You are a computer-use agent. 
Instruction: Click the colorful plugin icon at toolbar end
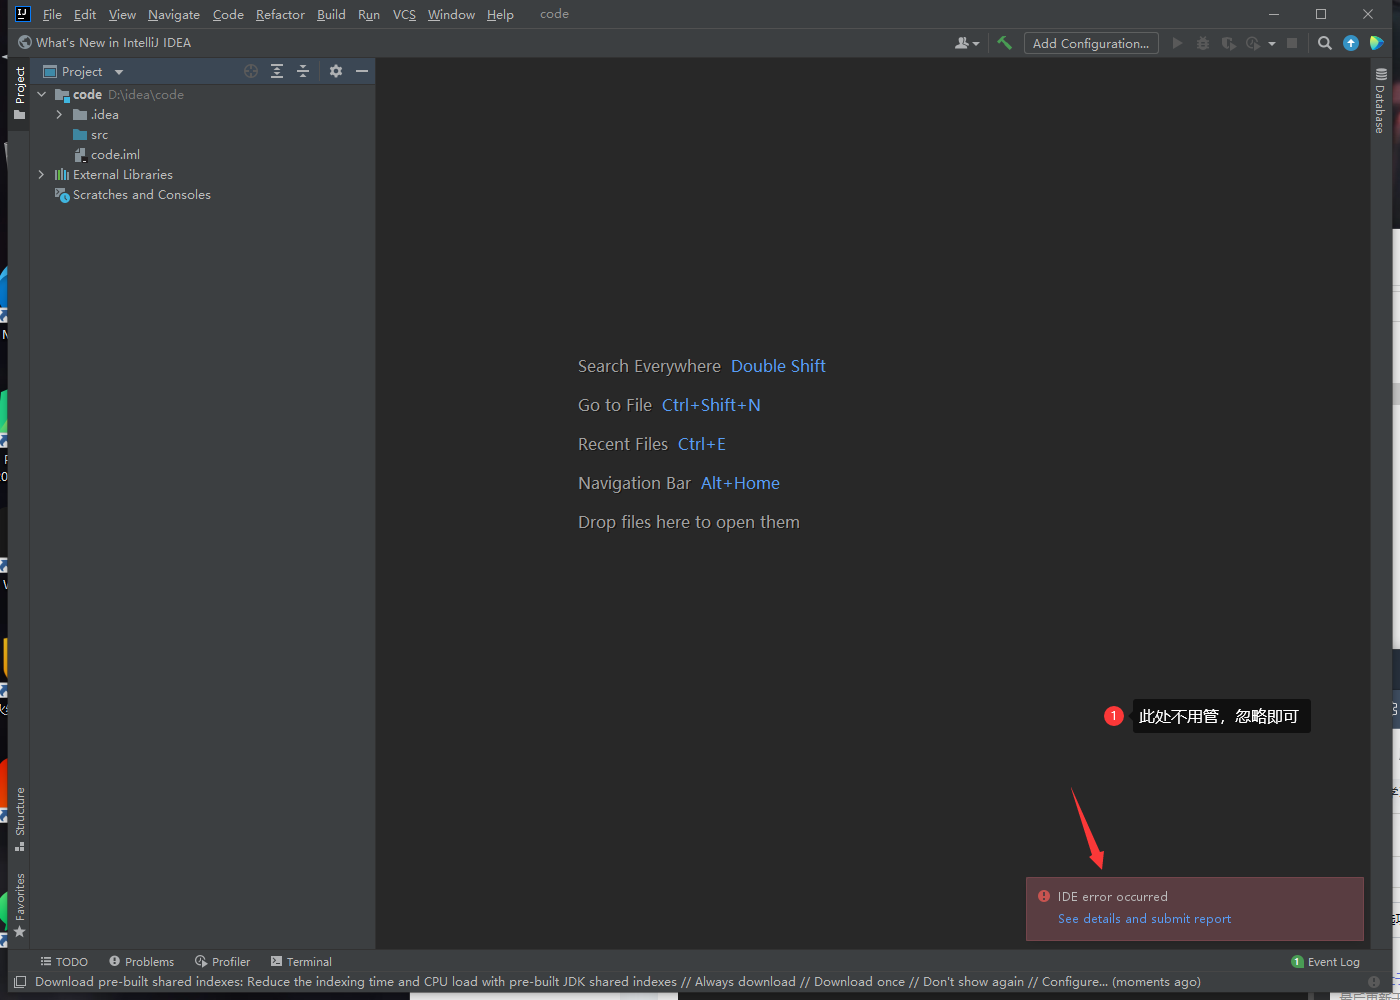point(1376,43)
